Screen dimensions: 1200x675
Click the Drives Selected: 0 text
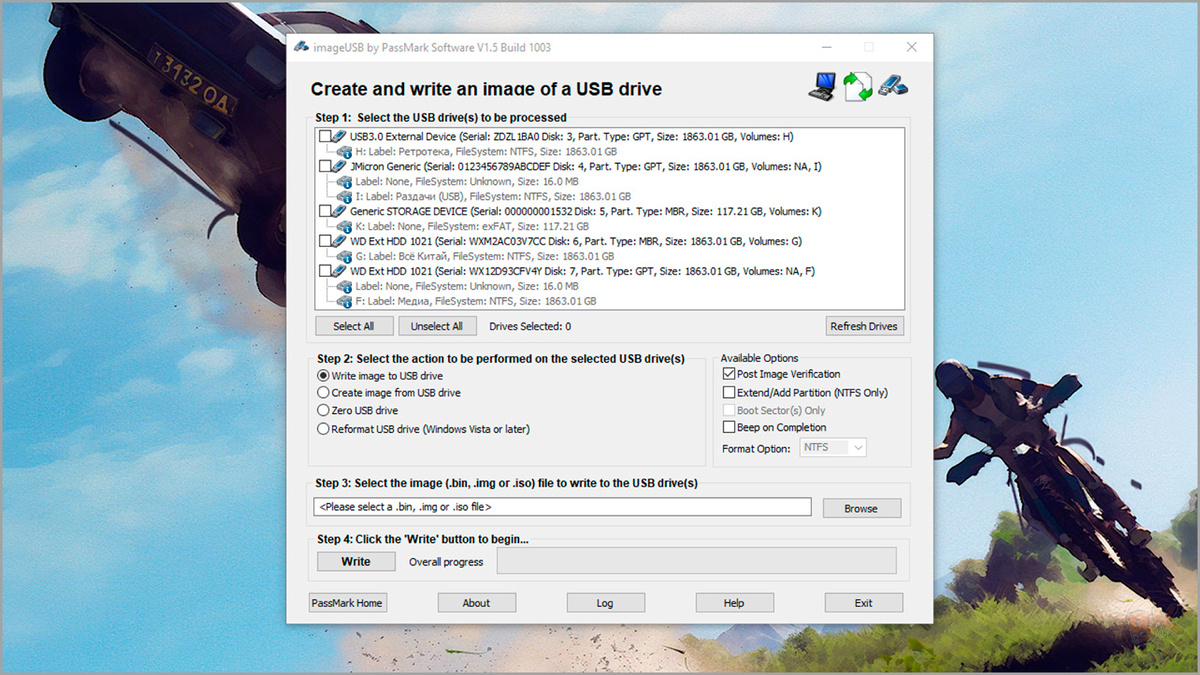pyautogui.click(x=530, y=326)
